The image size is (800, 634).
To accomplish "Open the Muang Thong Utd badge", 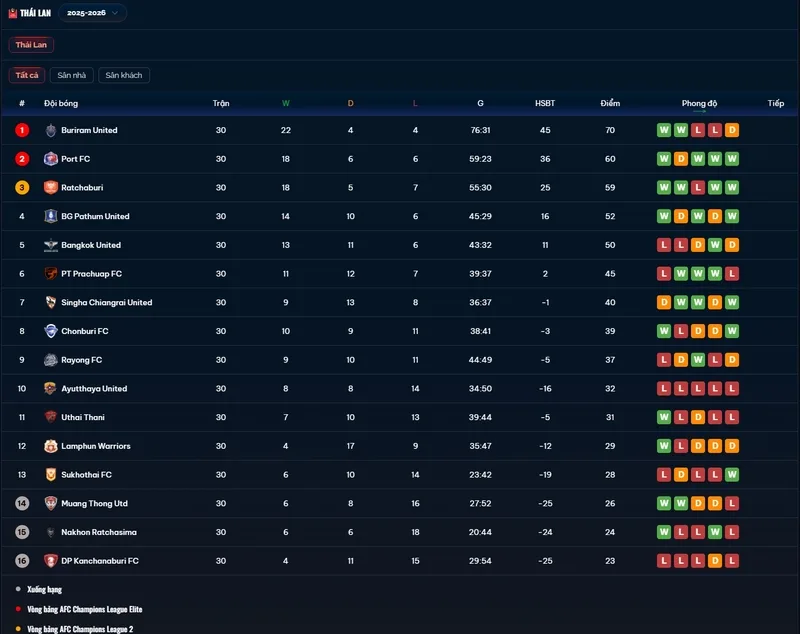I will tap(51, 503).
